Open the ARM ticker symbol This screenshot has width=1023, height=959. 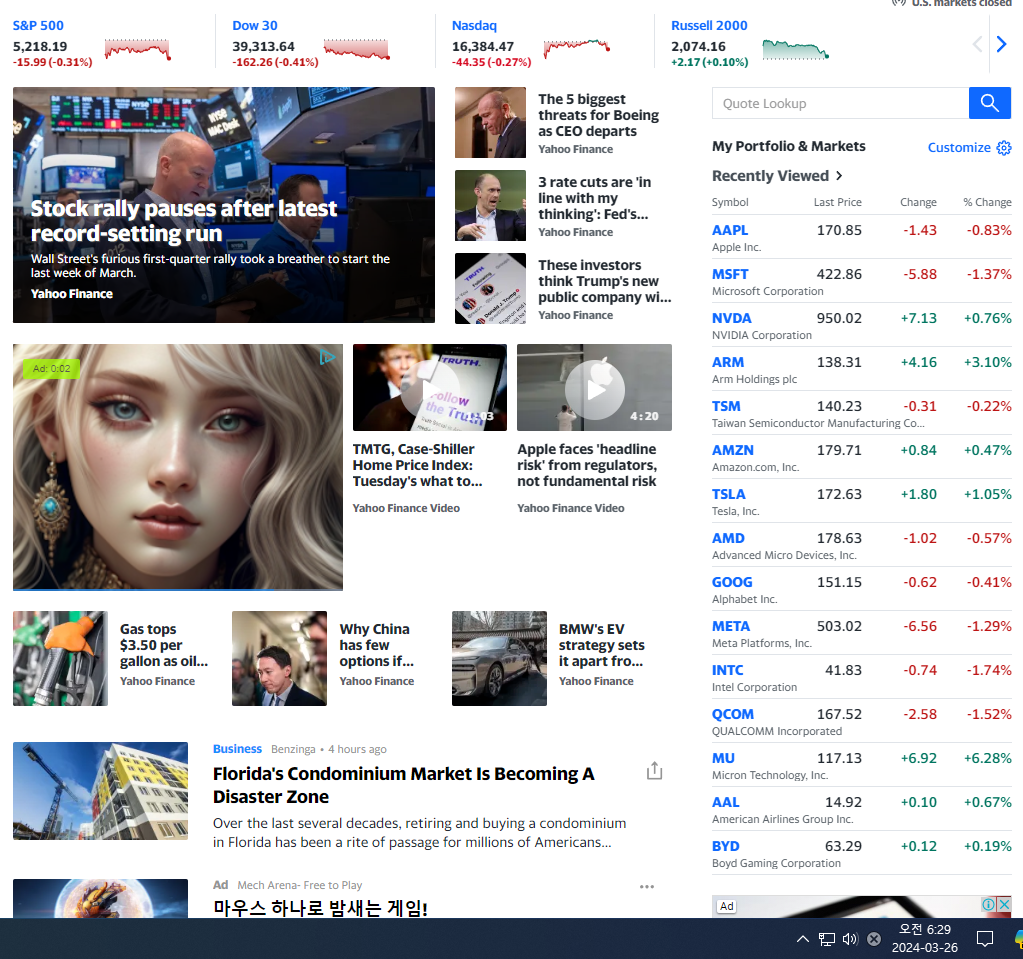pyautogui.click(x=727, y=362)
